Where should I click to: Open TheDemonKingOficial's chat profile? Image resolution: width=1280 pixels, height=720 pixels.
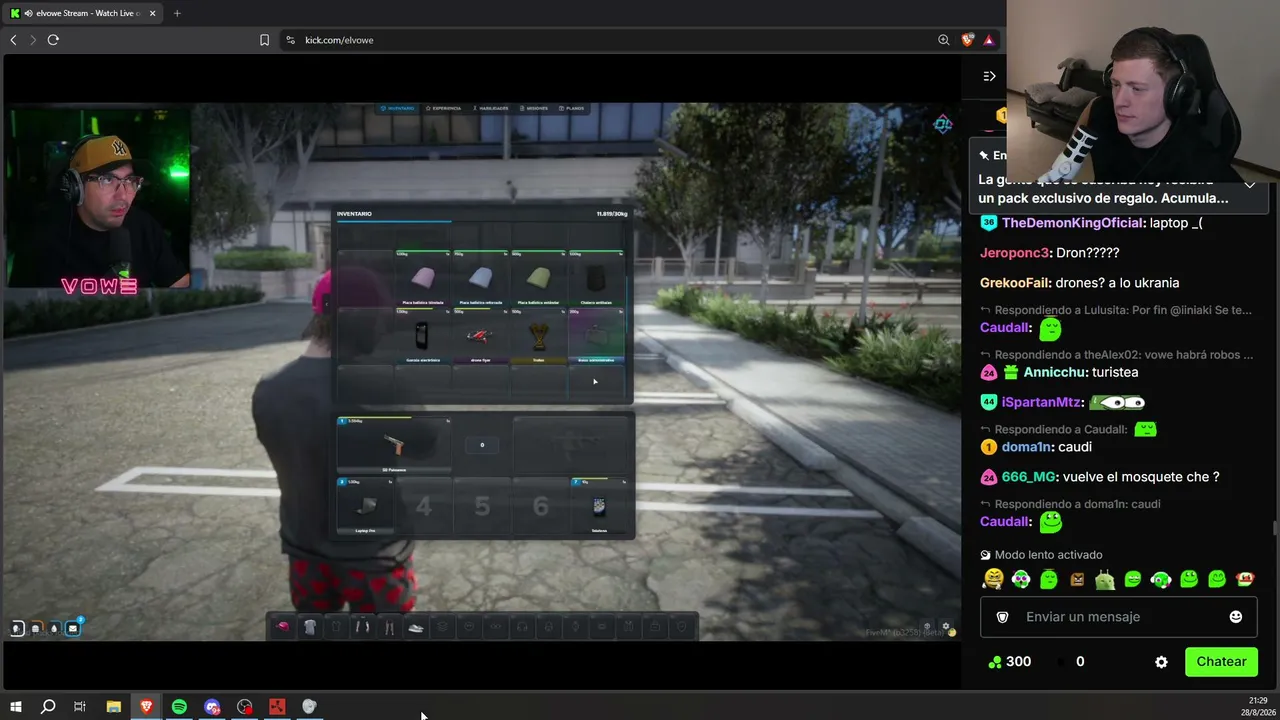[x=1072, y=223]
